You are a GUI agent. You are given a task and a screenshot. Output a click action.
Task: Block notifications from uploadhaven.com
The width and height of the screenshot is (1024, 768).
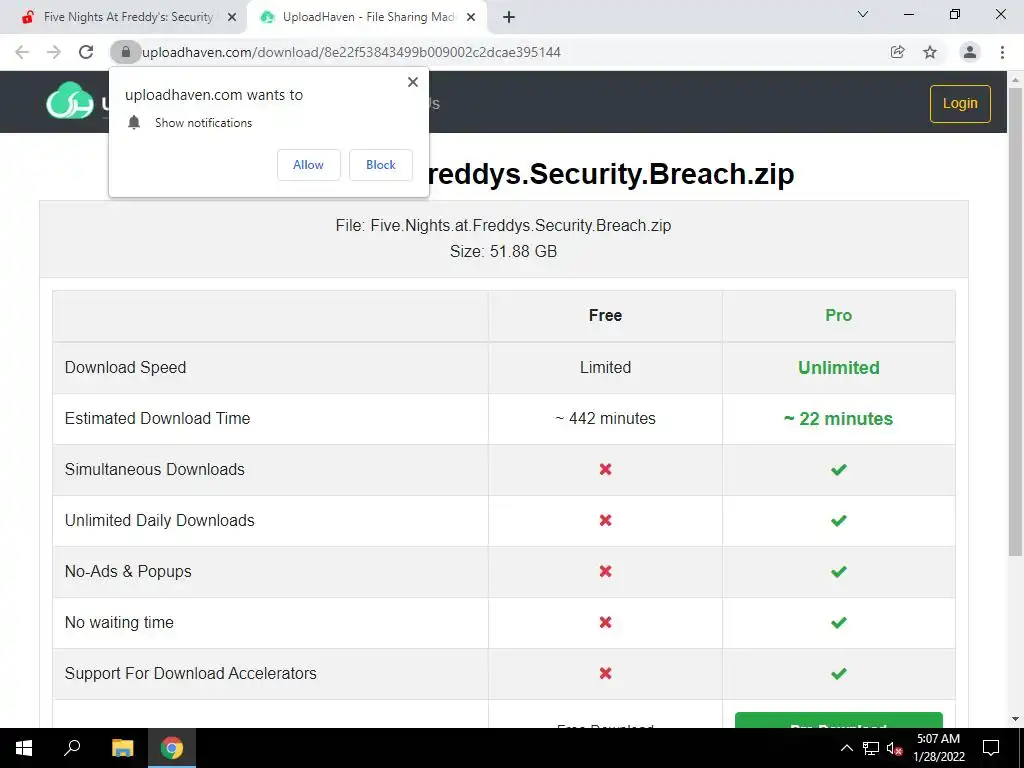click(381, 165)
